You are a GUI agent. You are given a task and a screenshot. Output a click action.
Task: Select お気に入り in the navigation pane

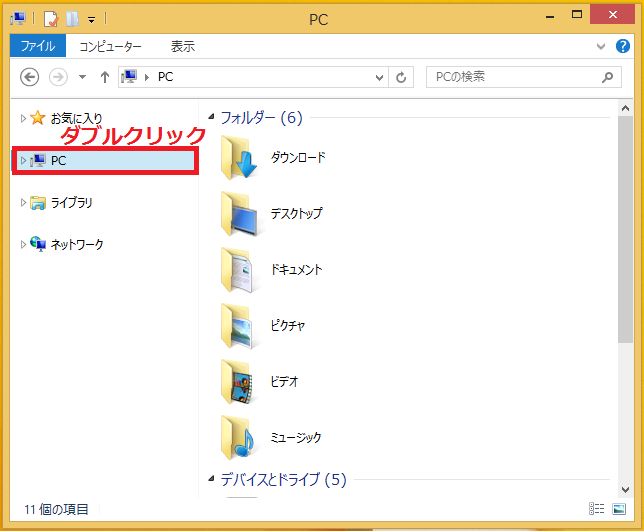tap(76, 118)
